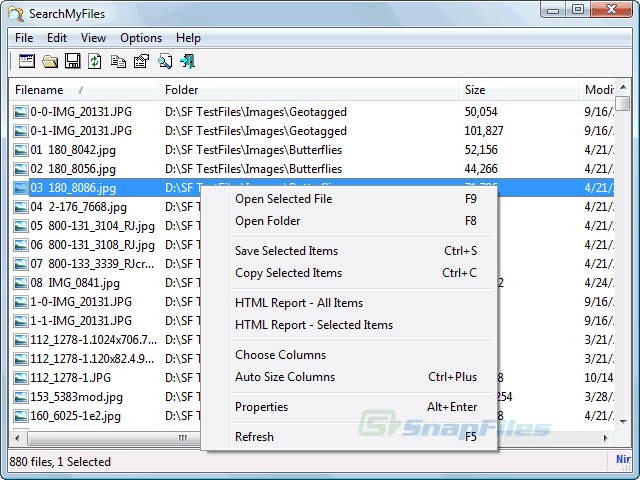Open the Options menu
Viewport: 640px width, 480px height.
coord(141,38)
